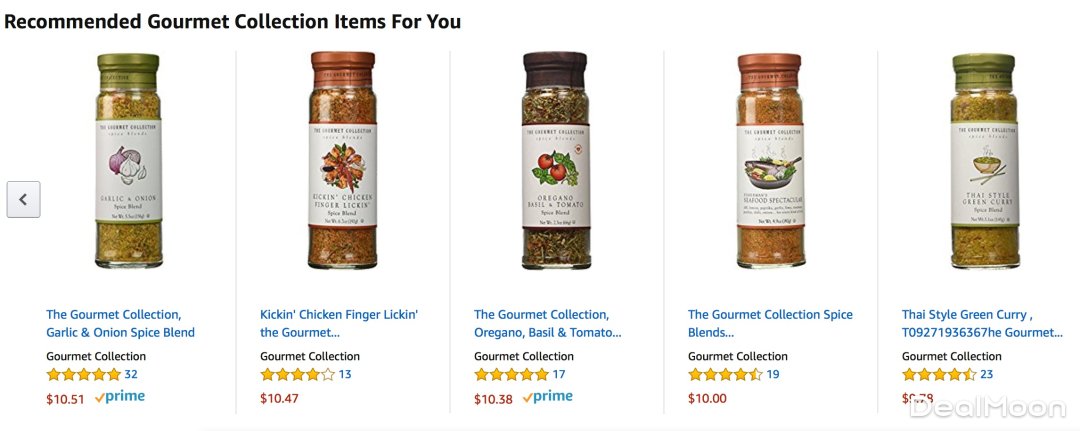Open the Kickin' Chicken bottle image

[342, 161]
